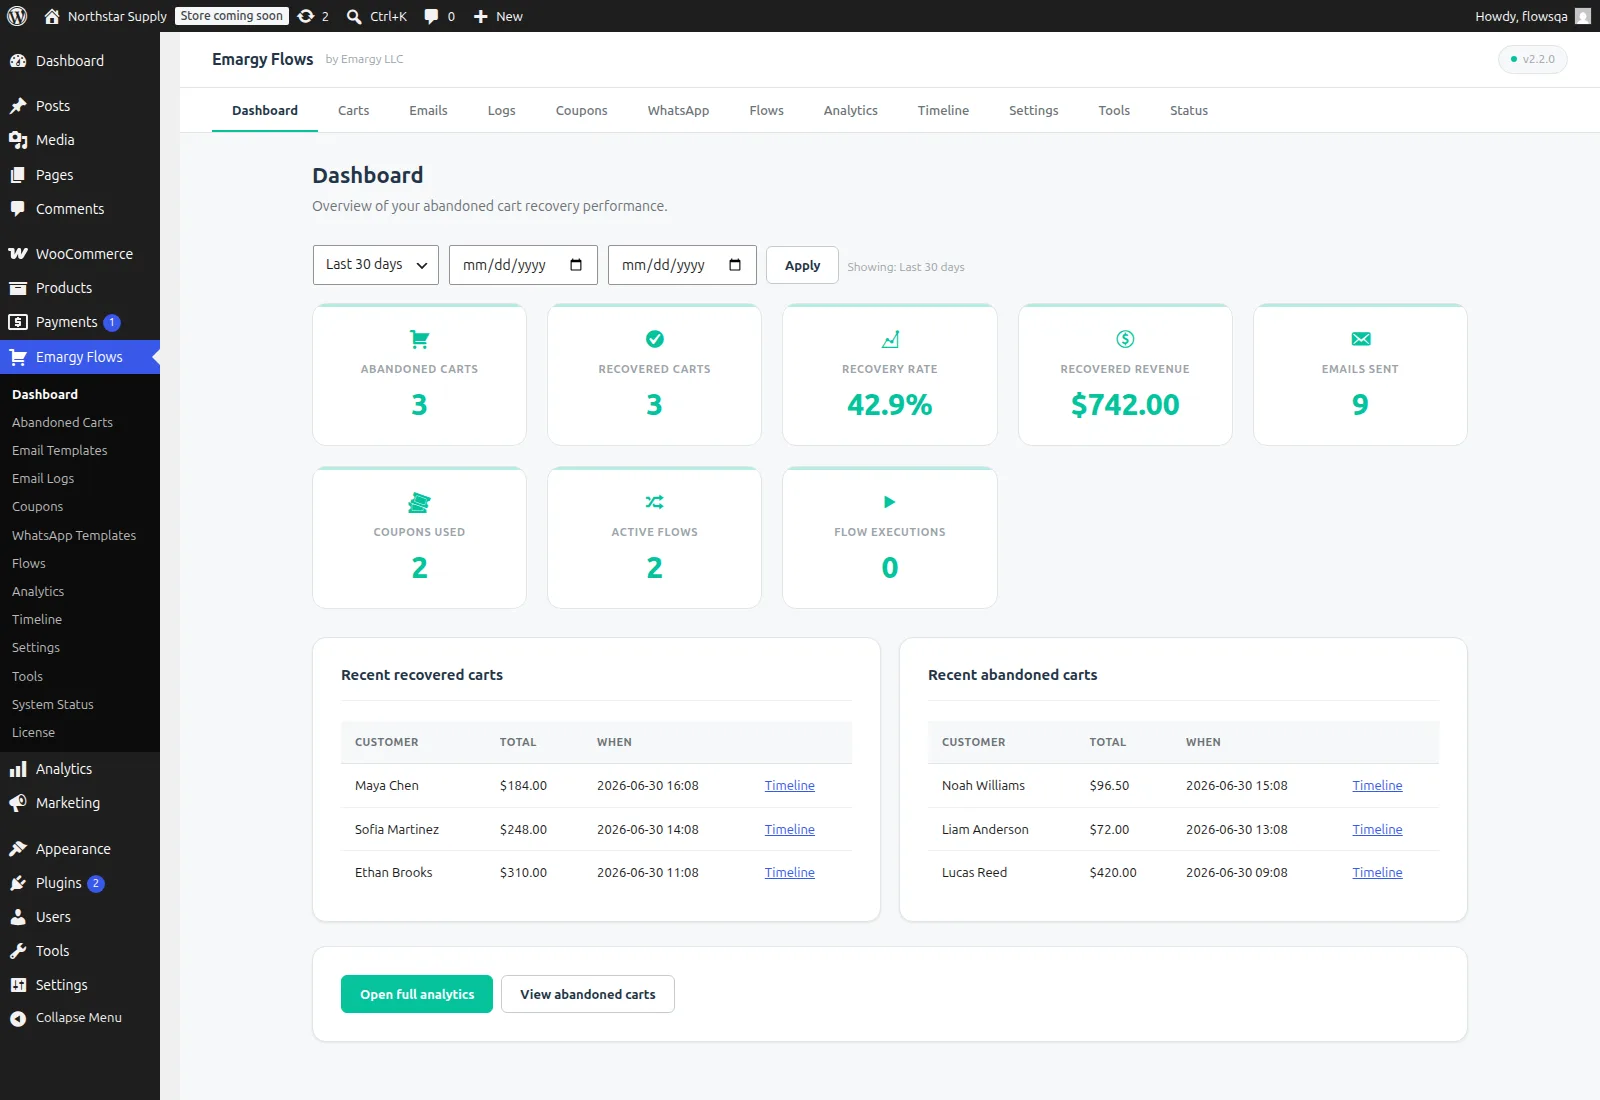Expand the Last 30 days dropdown
The height and width of the screenshot is (1100, 1600).
[x=376, y=265]
